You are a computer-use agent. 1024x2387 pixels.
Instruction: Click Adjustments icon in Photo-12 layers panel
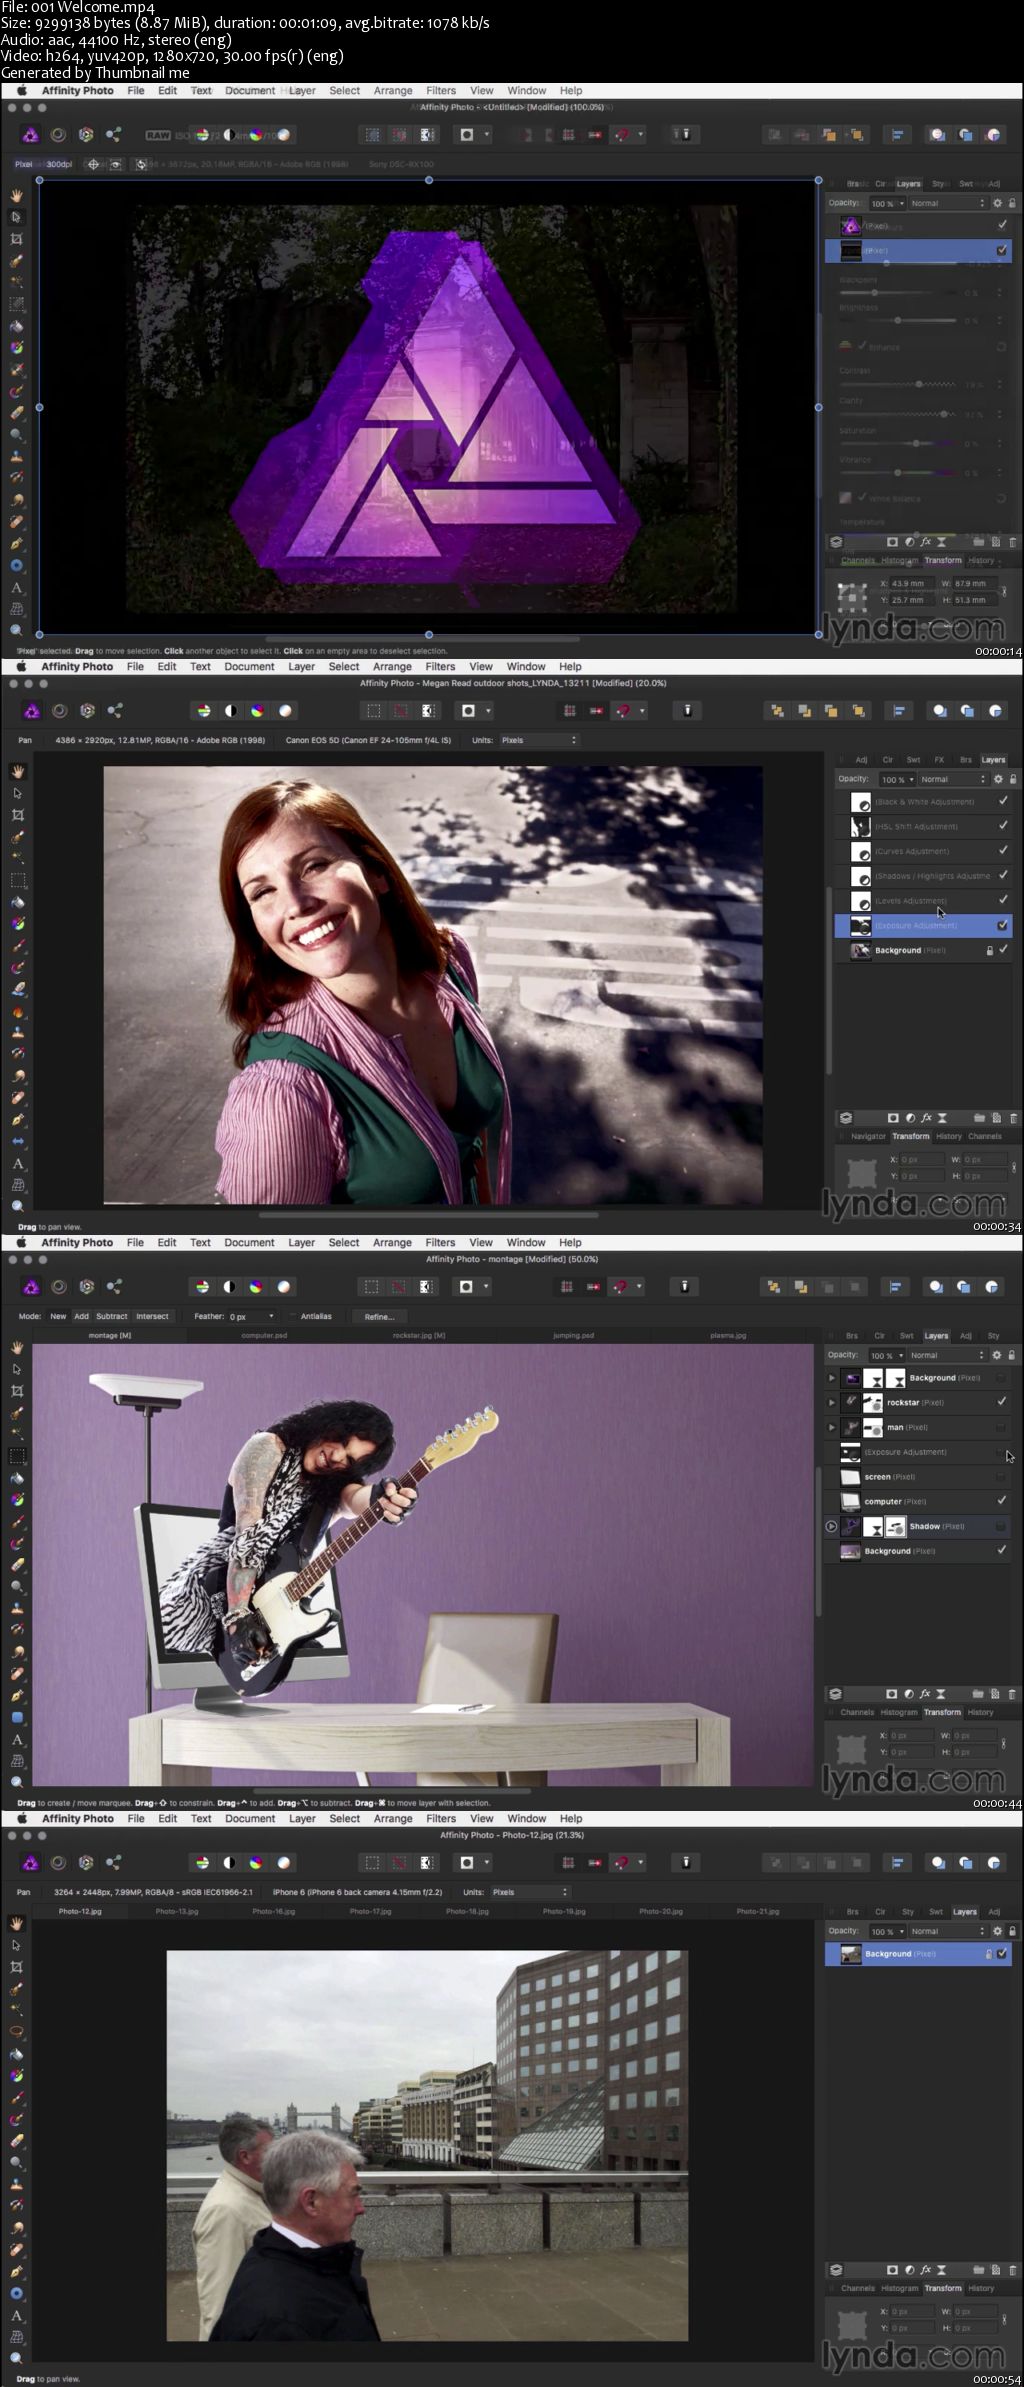911,2270
